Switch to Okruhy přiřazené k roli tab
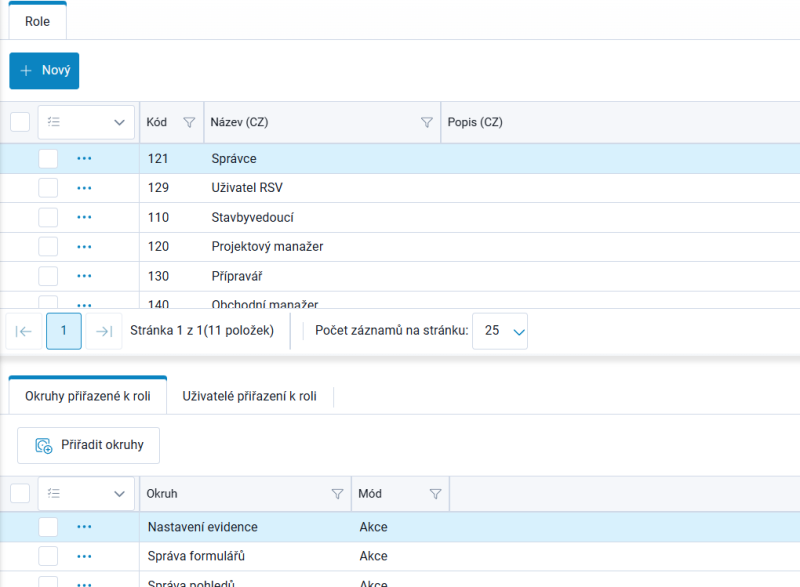 88,396
